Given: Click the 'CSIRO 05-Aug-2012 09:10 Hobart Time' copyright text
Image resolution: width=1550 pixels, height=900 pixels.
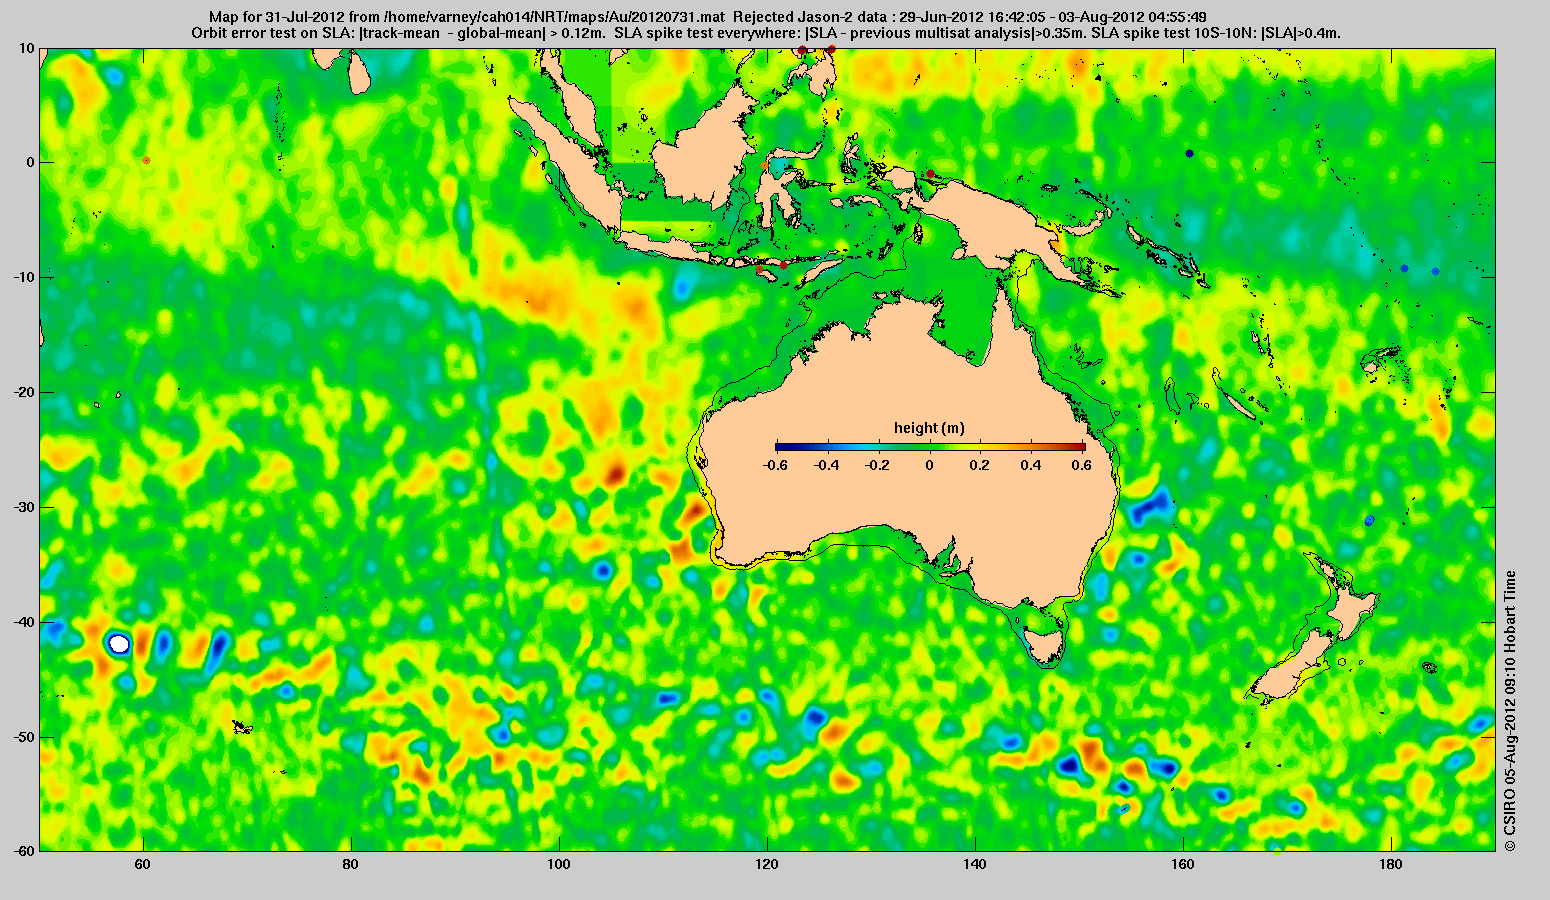Looking at the screenshot, I should [1510, 710].
